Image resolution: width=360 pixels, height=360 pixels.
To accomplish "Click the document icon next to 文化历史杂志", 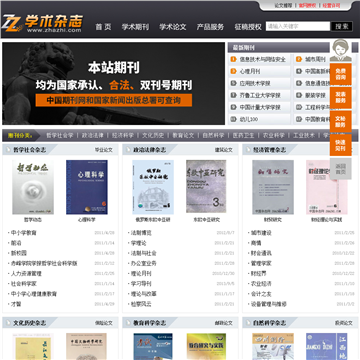I will click(8, 323).
